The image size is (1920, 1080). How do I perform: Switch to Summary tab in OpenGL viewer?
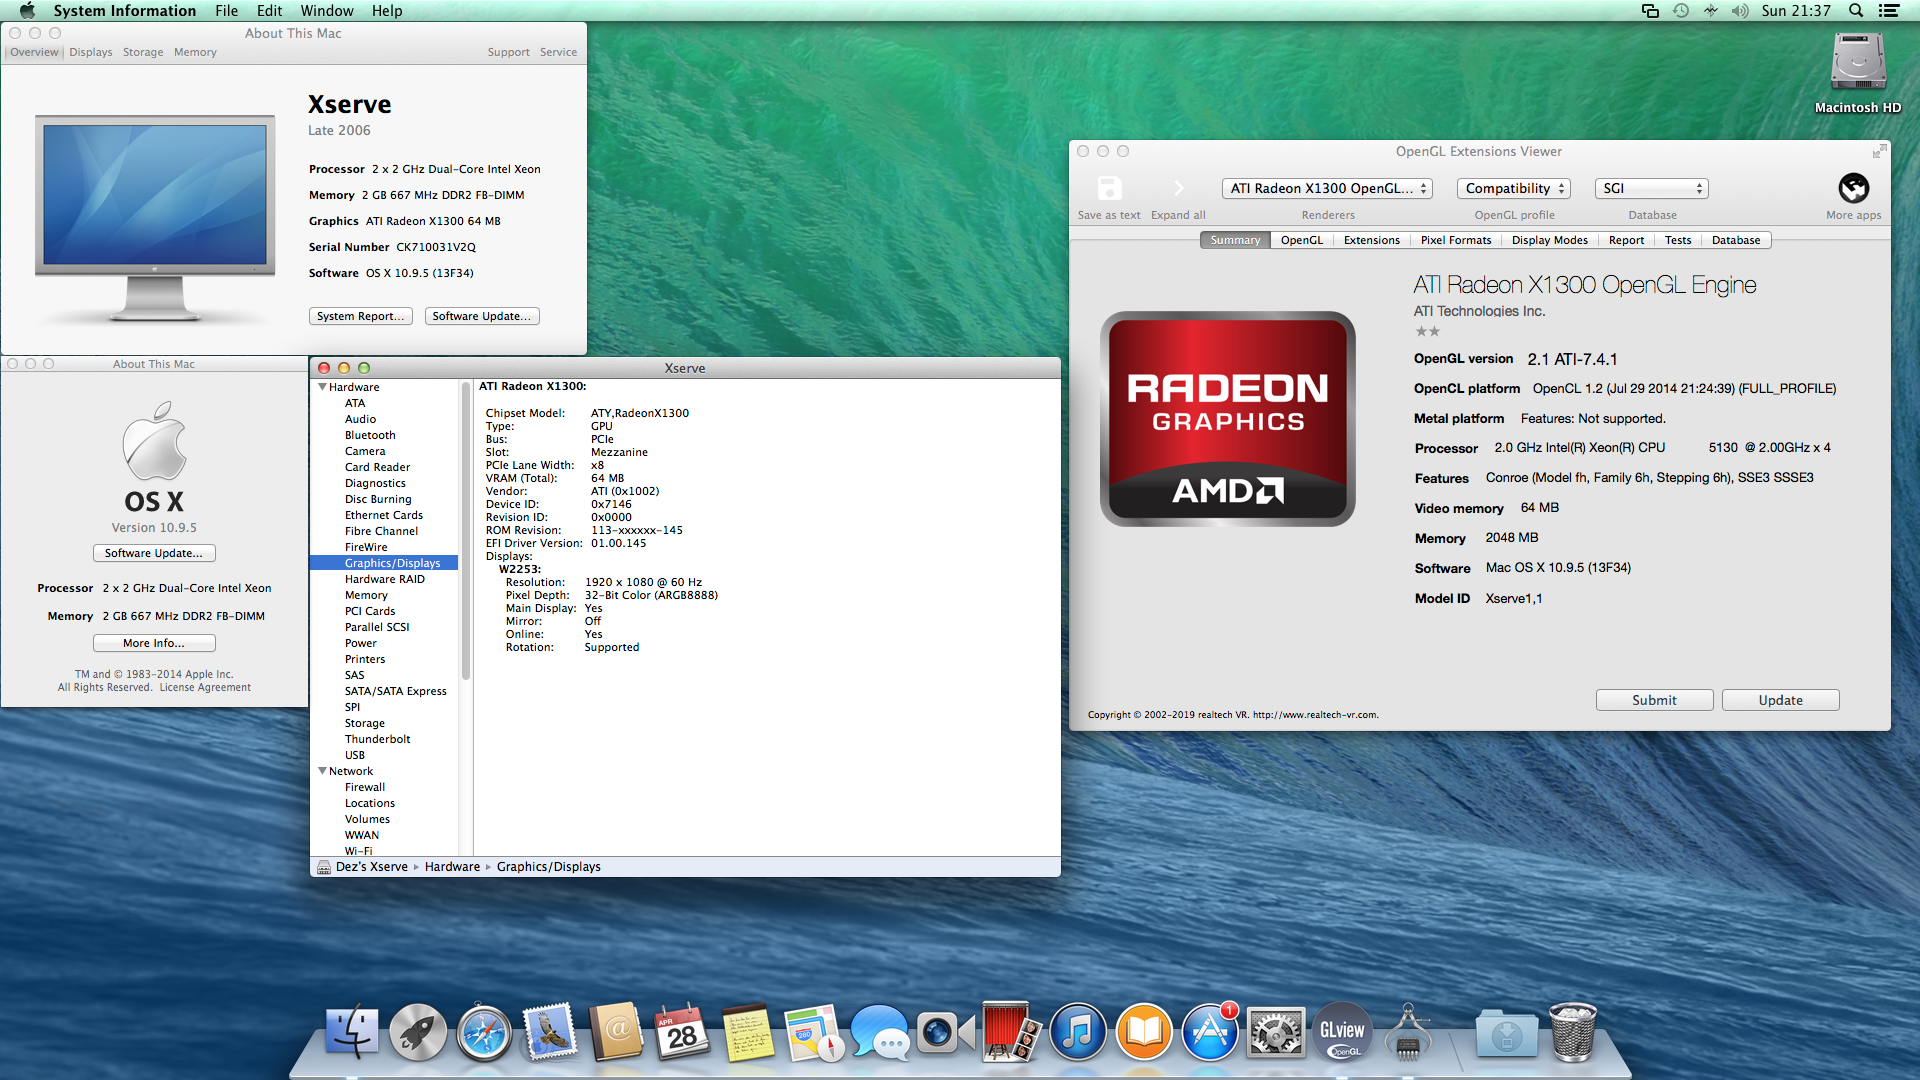click(1235, 240)
